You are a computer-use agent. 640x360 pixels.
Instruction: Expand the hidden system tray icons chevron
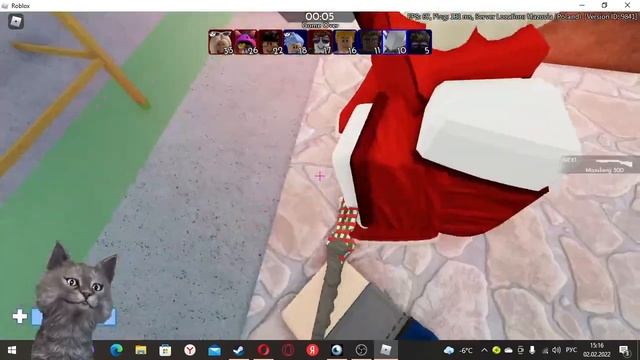(484, 350)
